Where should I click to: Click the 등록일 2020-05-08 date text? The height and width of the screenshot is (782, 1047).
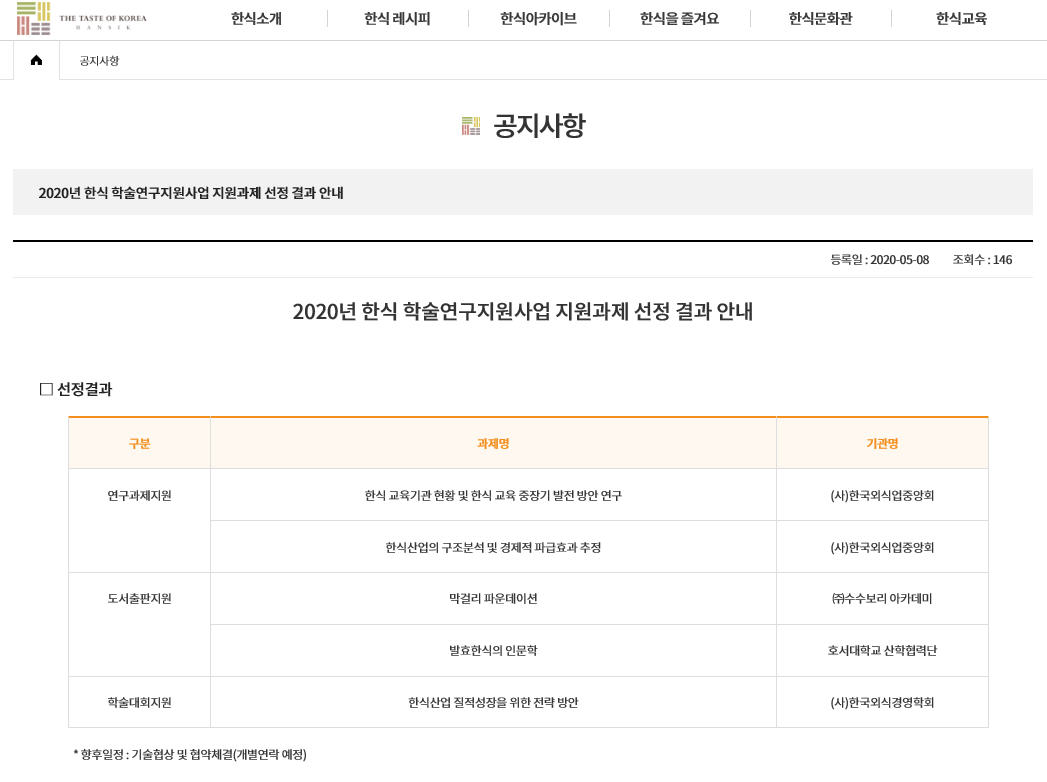pyautogui.click(x=879, y=260)
